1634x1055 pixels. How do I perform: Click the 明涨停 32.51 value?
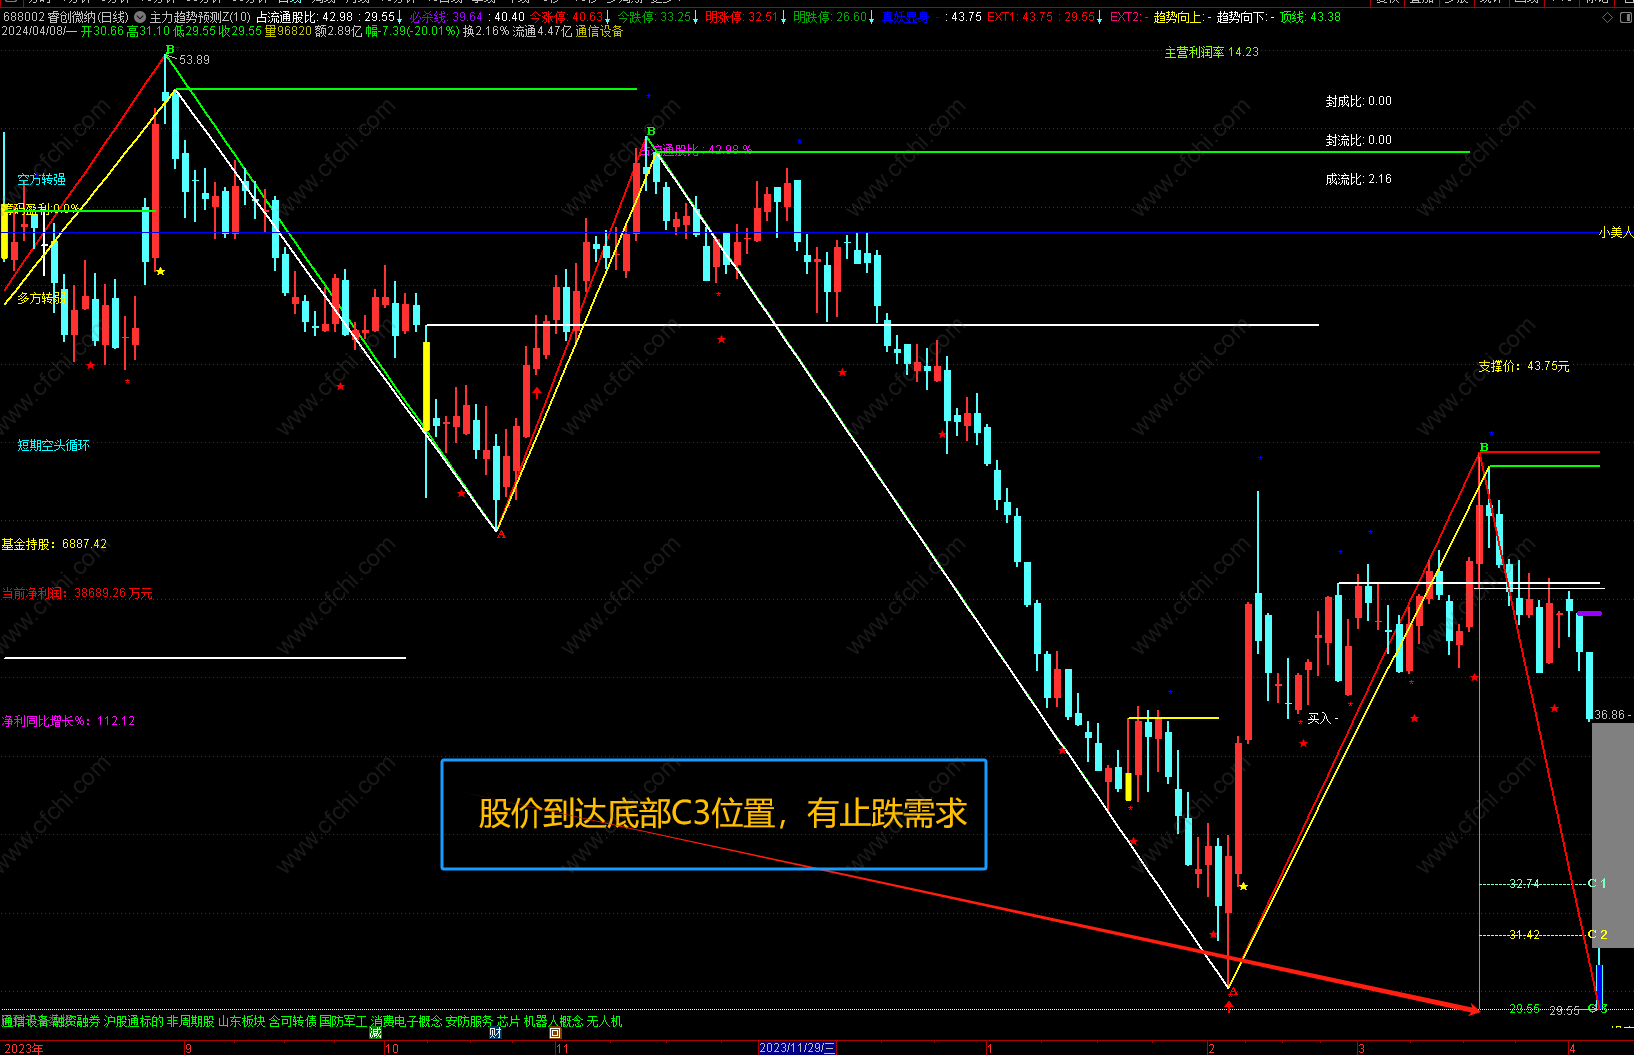pos(741,17)
